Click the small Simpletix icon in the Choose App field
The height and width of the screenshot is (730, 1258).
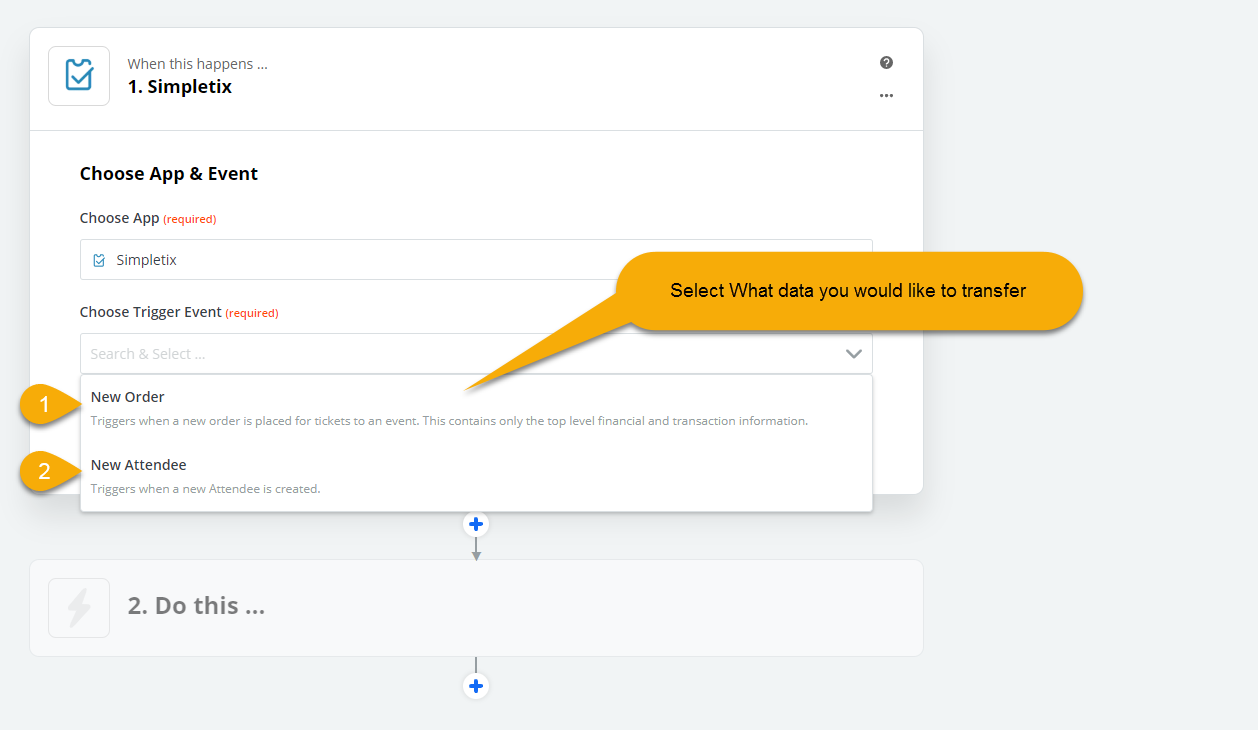[x=99, y=260]
